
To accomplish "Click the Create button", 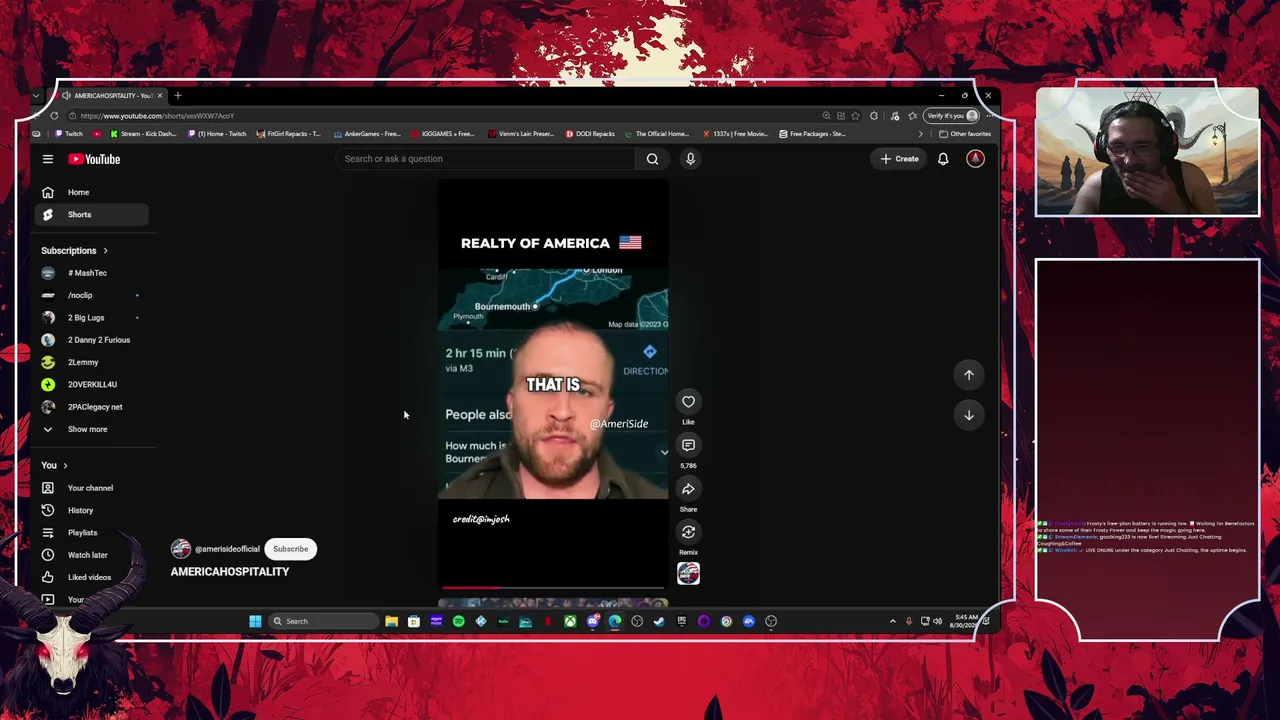I will point(899,159).
